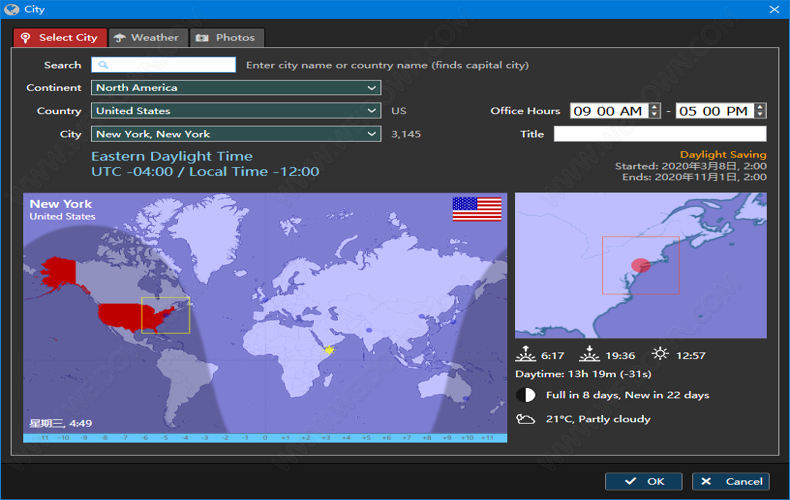
Task: Click the sunset icon next to 19:36
Action: coord(590,355)
